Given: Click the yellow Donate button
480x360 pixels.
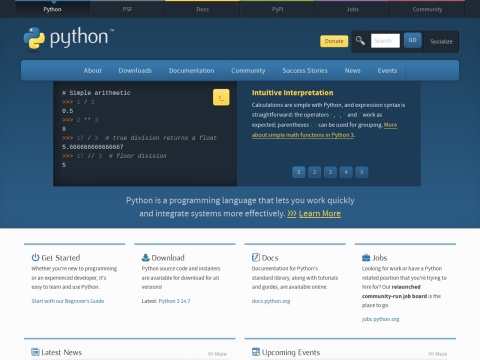Looking at the screenshot, I should click(334, 41).
